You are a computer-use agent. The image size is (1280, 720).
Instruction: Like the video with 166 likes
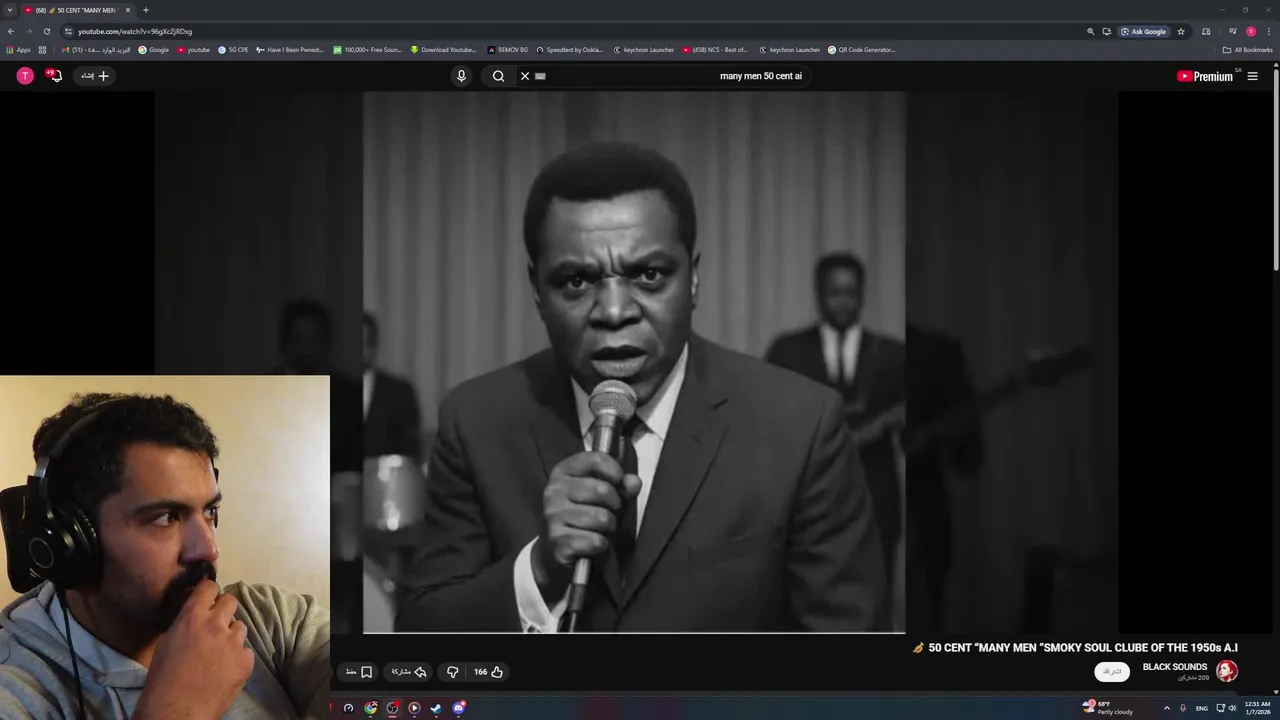pyautogui.click(x=489, y=672)
